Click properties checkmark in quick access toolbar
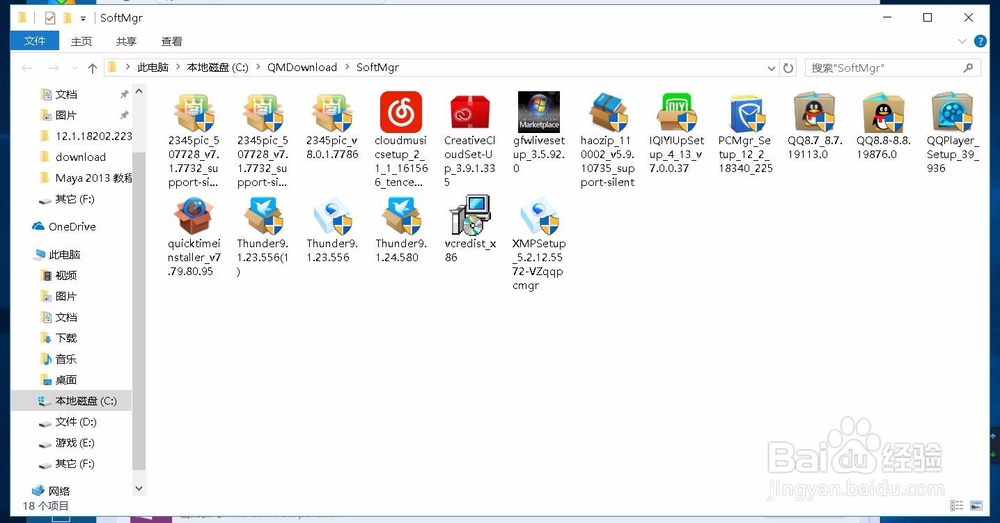 pyautogui.click(x=50, y=18)
